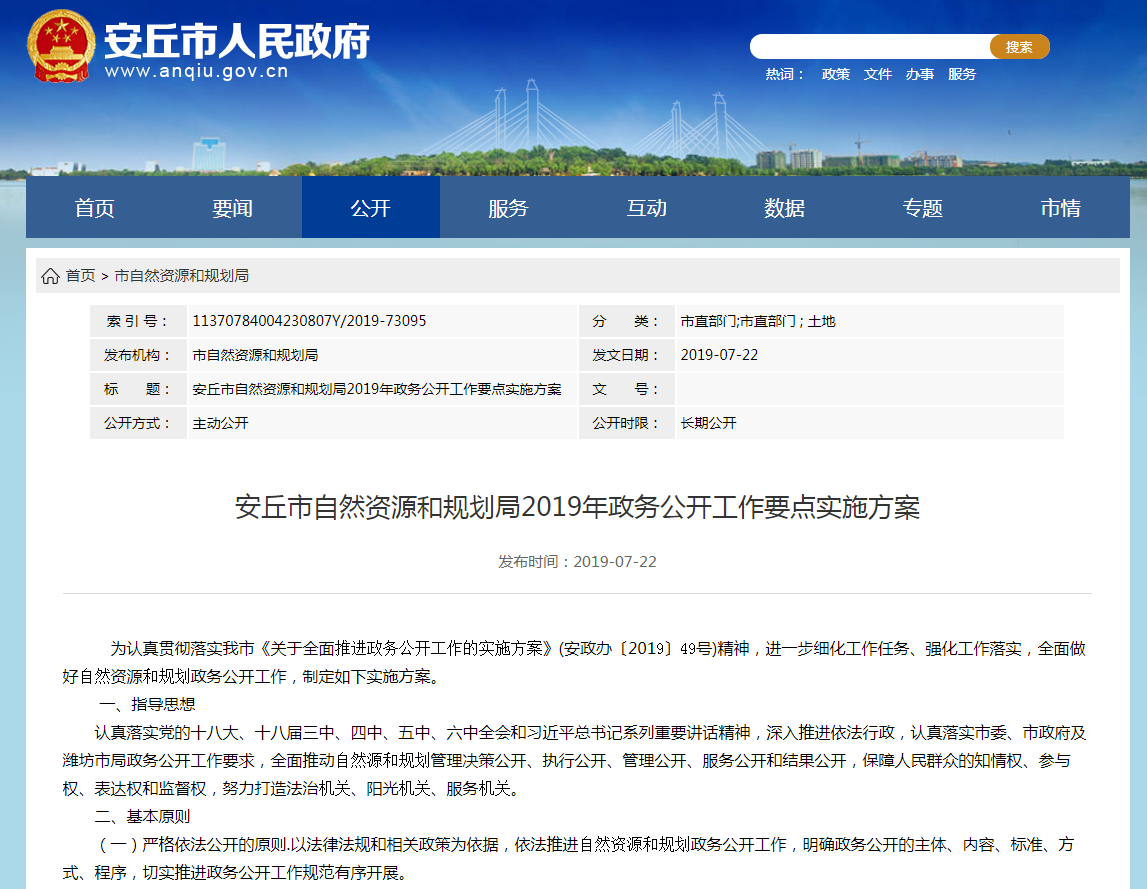Go to 首页 via breadcrumb link
Image resolution: width=1147 pixels, height=889 pixels.
pyautogui.click(x=80, y=276)
